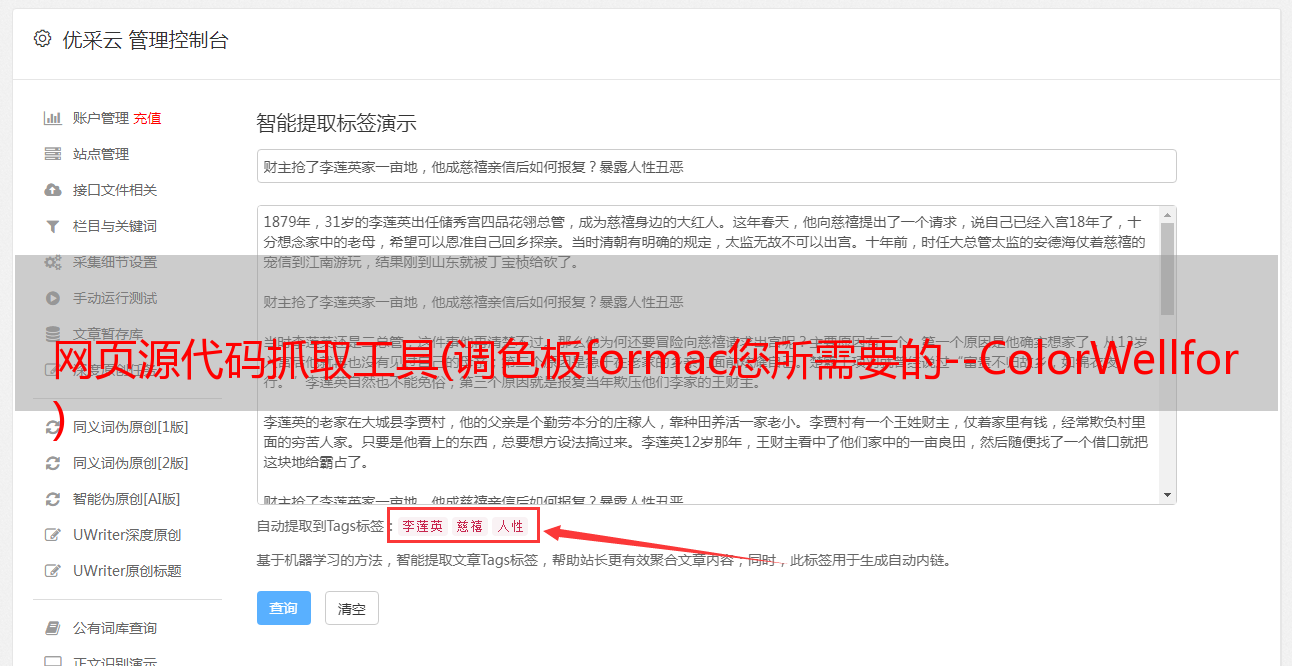Image resolution: width=1292 pixels, height=666 pixels.
Task: Click the extracted tag 李莲英
Action: tap(422, 526)
